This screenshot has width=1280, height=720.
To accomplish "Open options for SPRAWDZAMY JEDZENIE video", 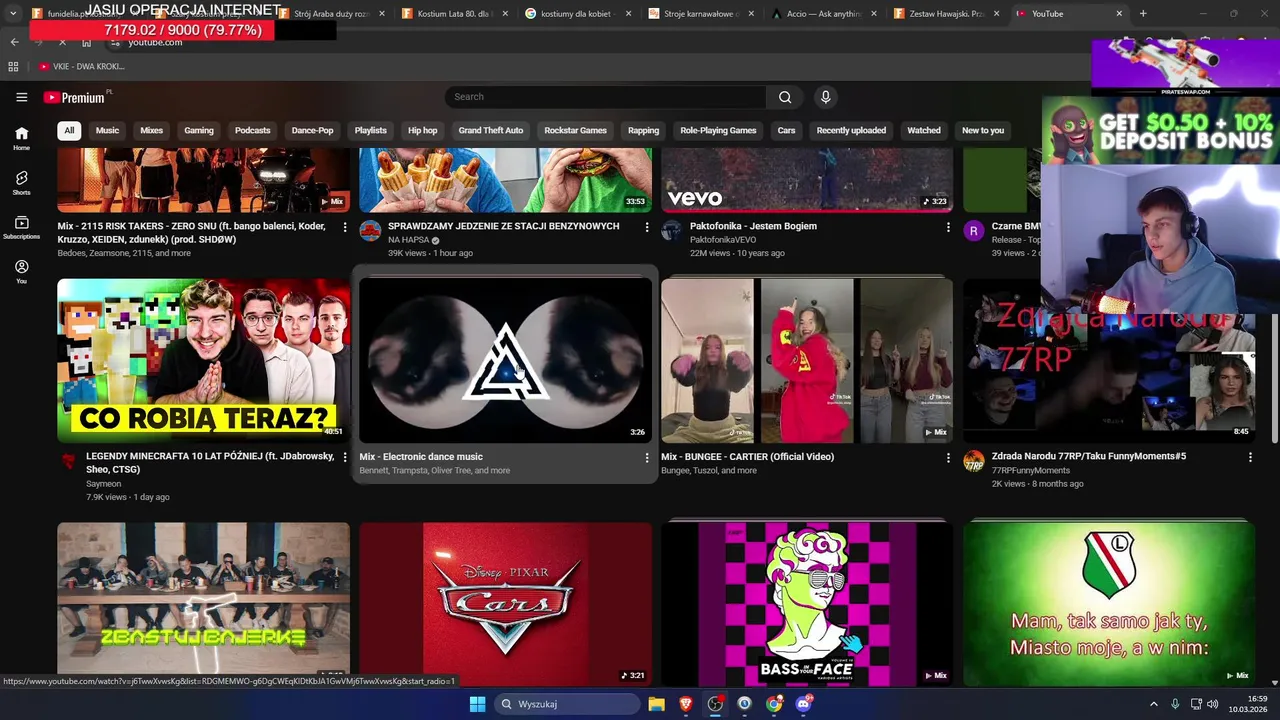I will pyautogui.click(x=647, y=227).
